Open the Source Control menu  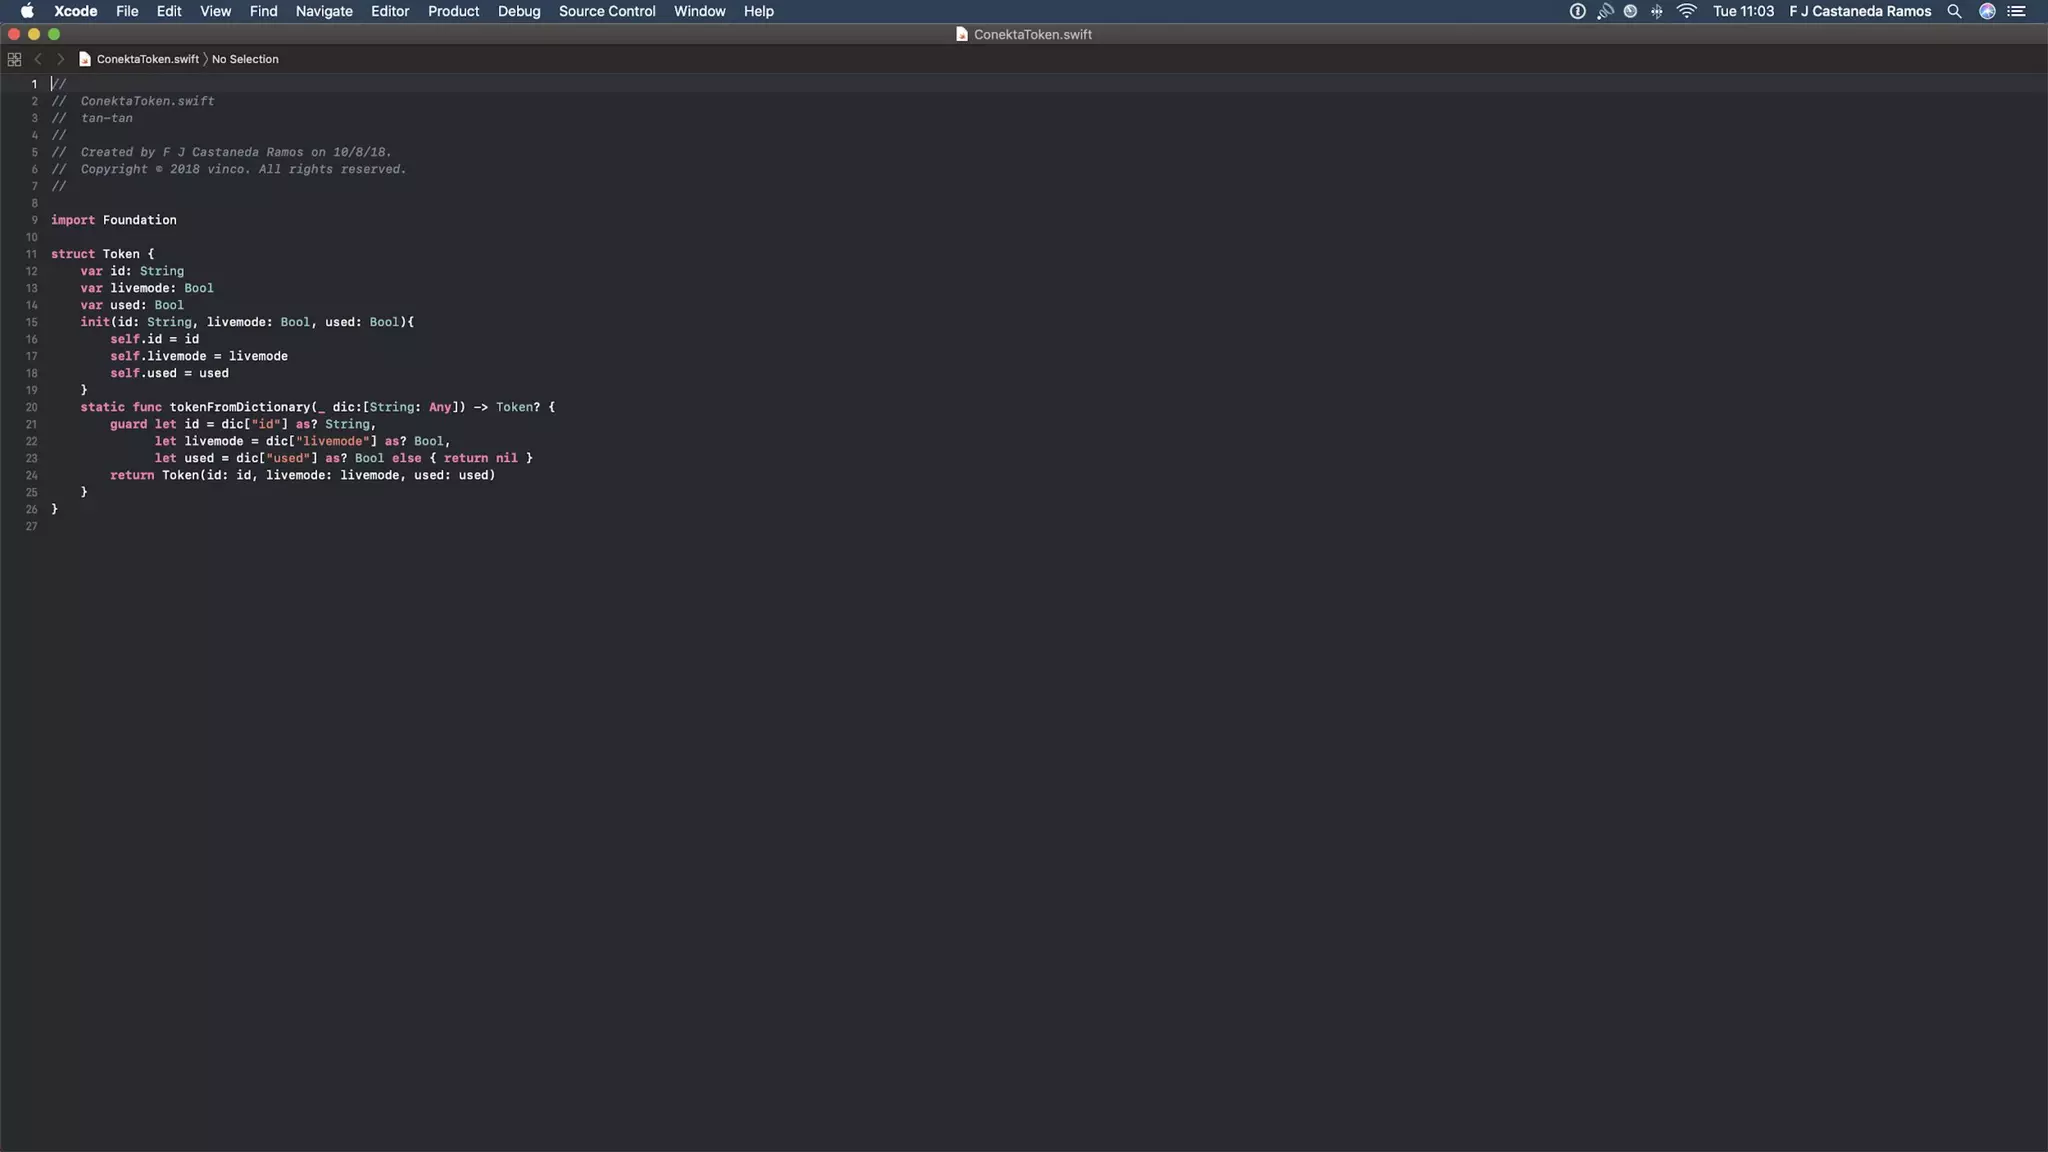point(607,11)
